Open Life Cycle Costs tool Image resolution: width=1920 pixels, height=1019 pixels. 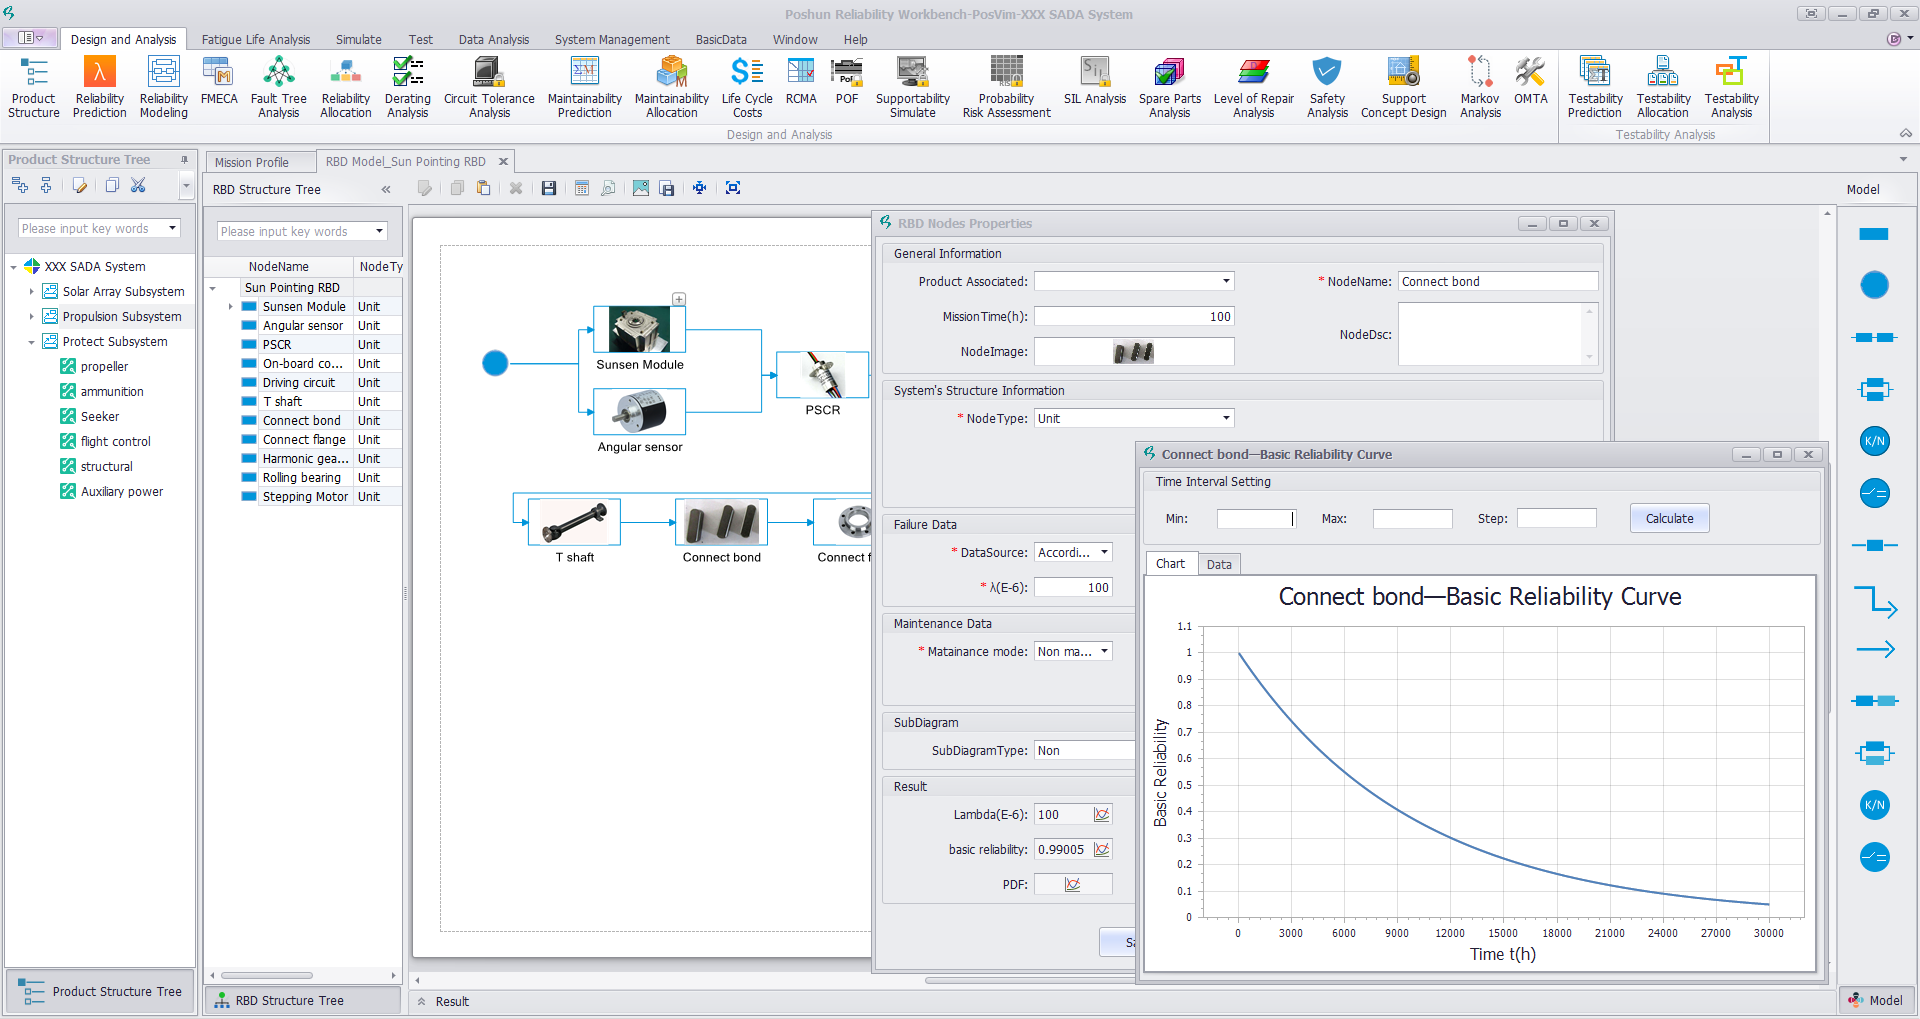747,88
